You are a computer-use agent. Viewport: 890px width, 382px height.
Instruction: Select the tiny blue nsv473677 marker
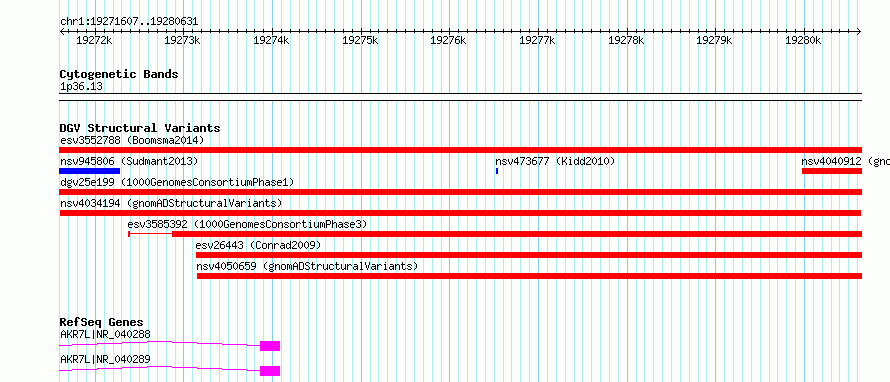pos(497,171)
